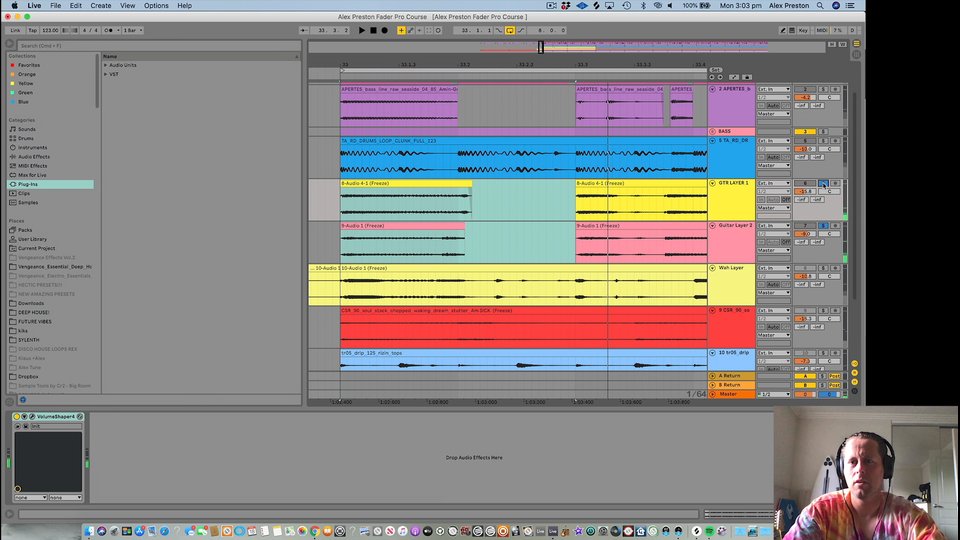Click the Key map mode button
This screenshot has height=540, width=960.
point(803,30)
